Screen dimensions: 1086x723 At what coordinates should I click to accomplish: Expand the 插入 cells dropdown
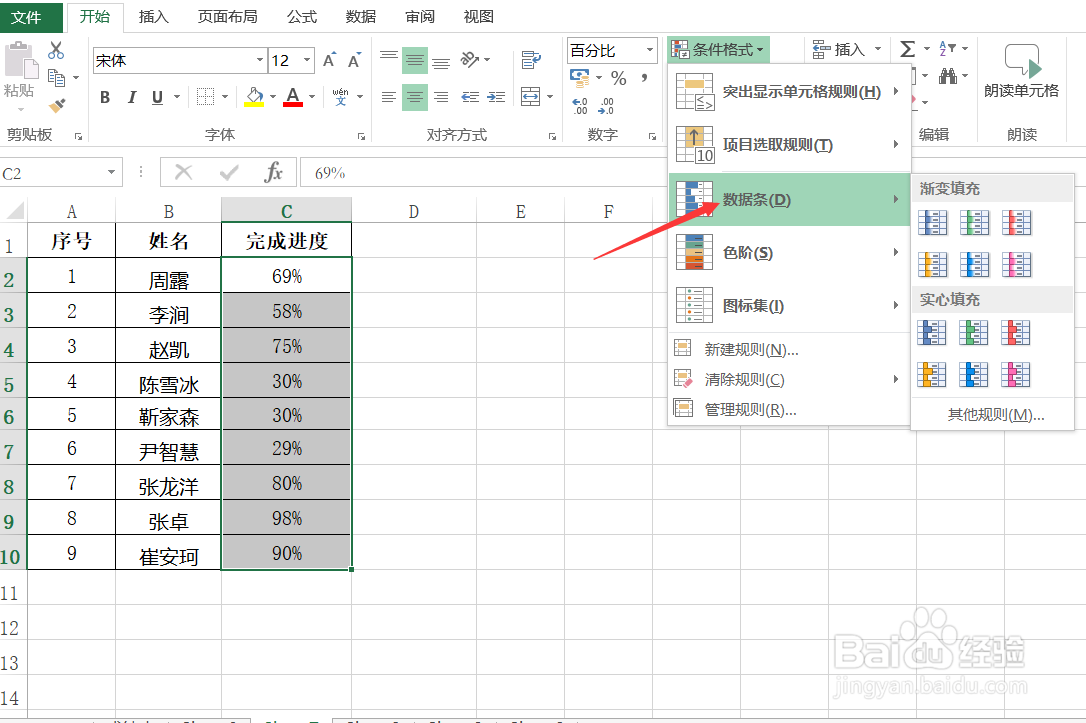(x=878, y=49)
